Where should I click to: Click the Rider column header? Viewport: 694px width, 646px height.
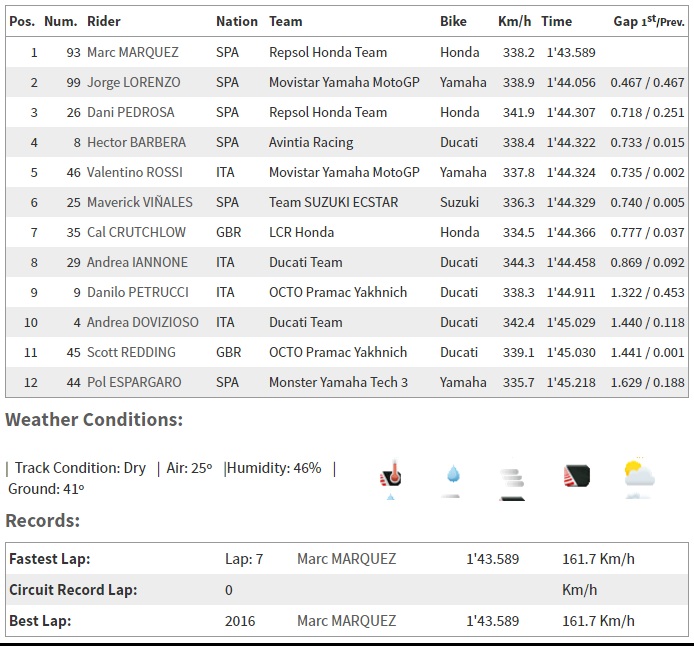click(x=104, y=21)
